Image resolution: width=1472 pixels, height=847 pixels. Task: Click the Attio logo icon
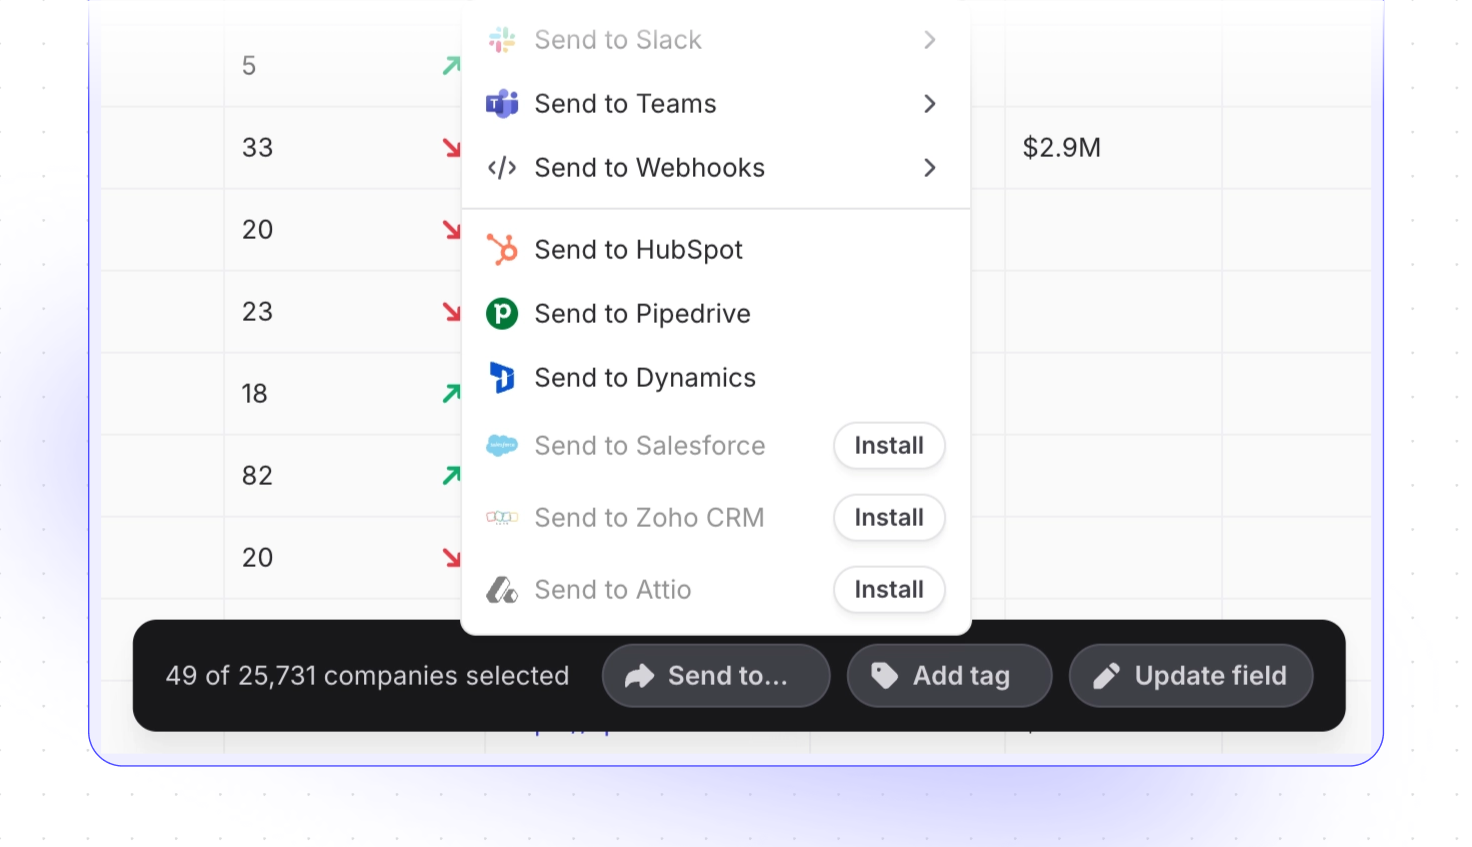[x=502, y=590]
